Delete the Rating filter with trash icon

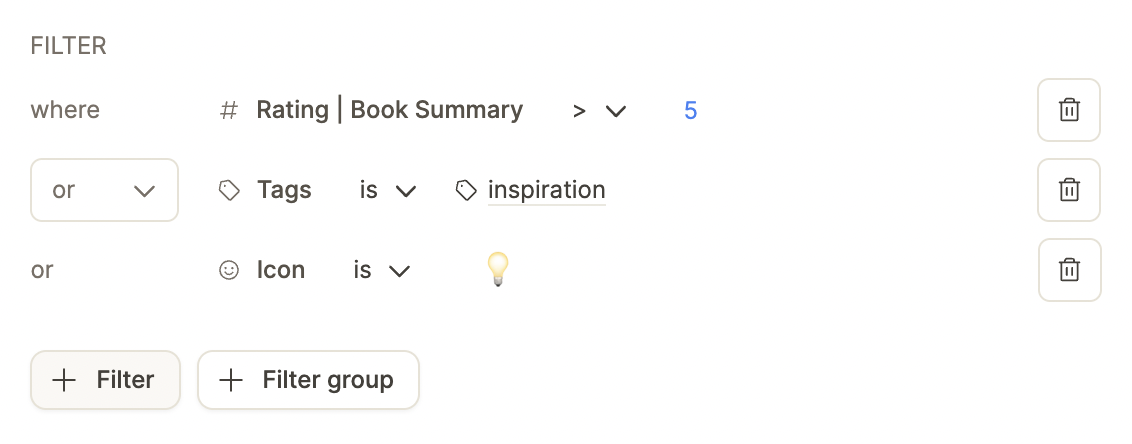pos(1068,110)
